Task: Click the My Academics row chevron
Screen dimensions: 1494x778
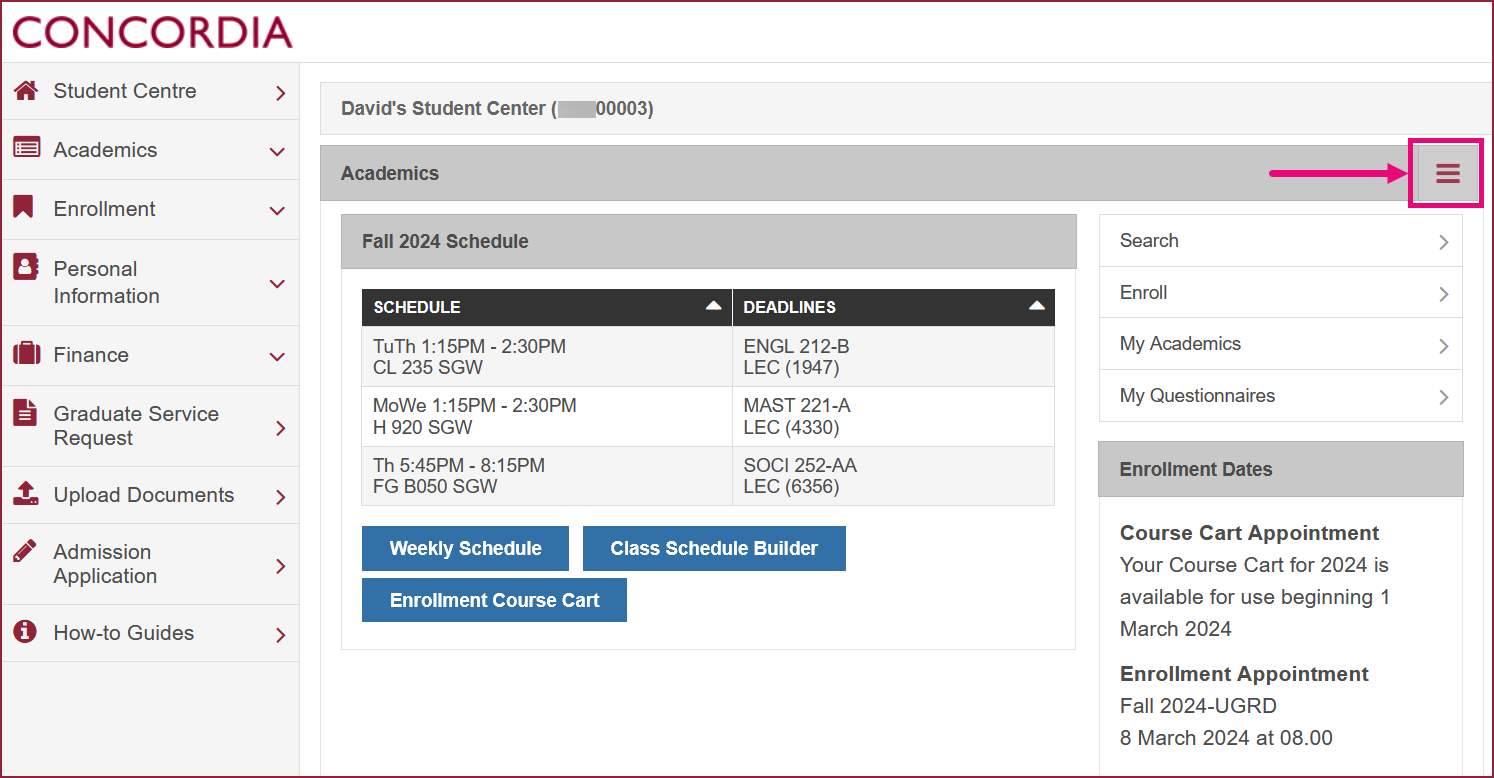Action: pyautogui.click(x=1443, y=346)
